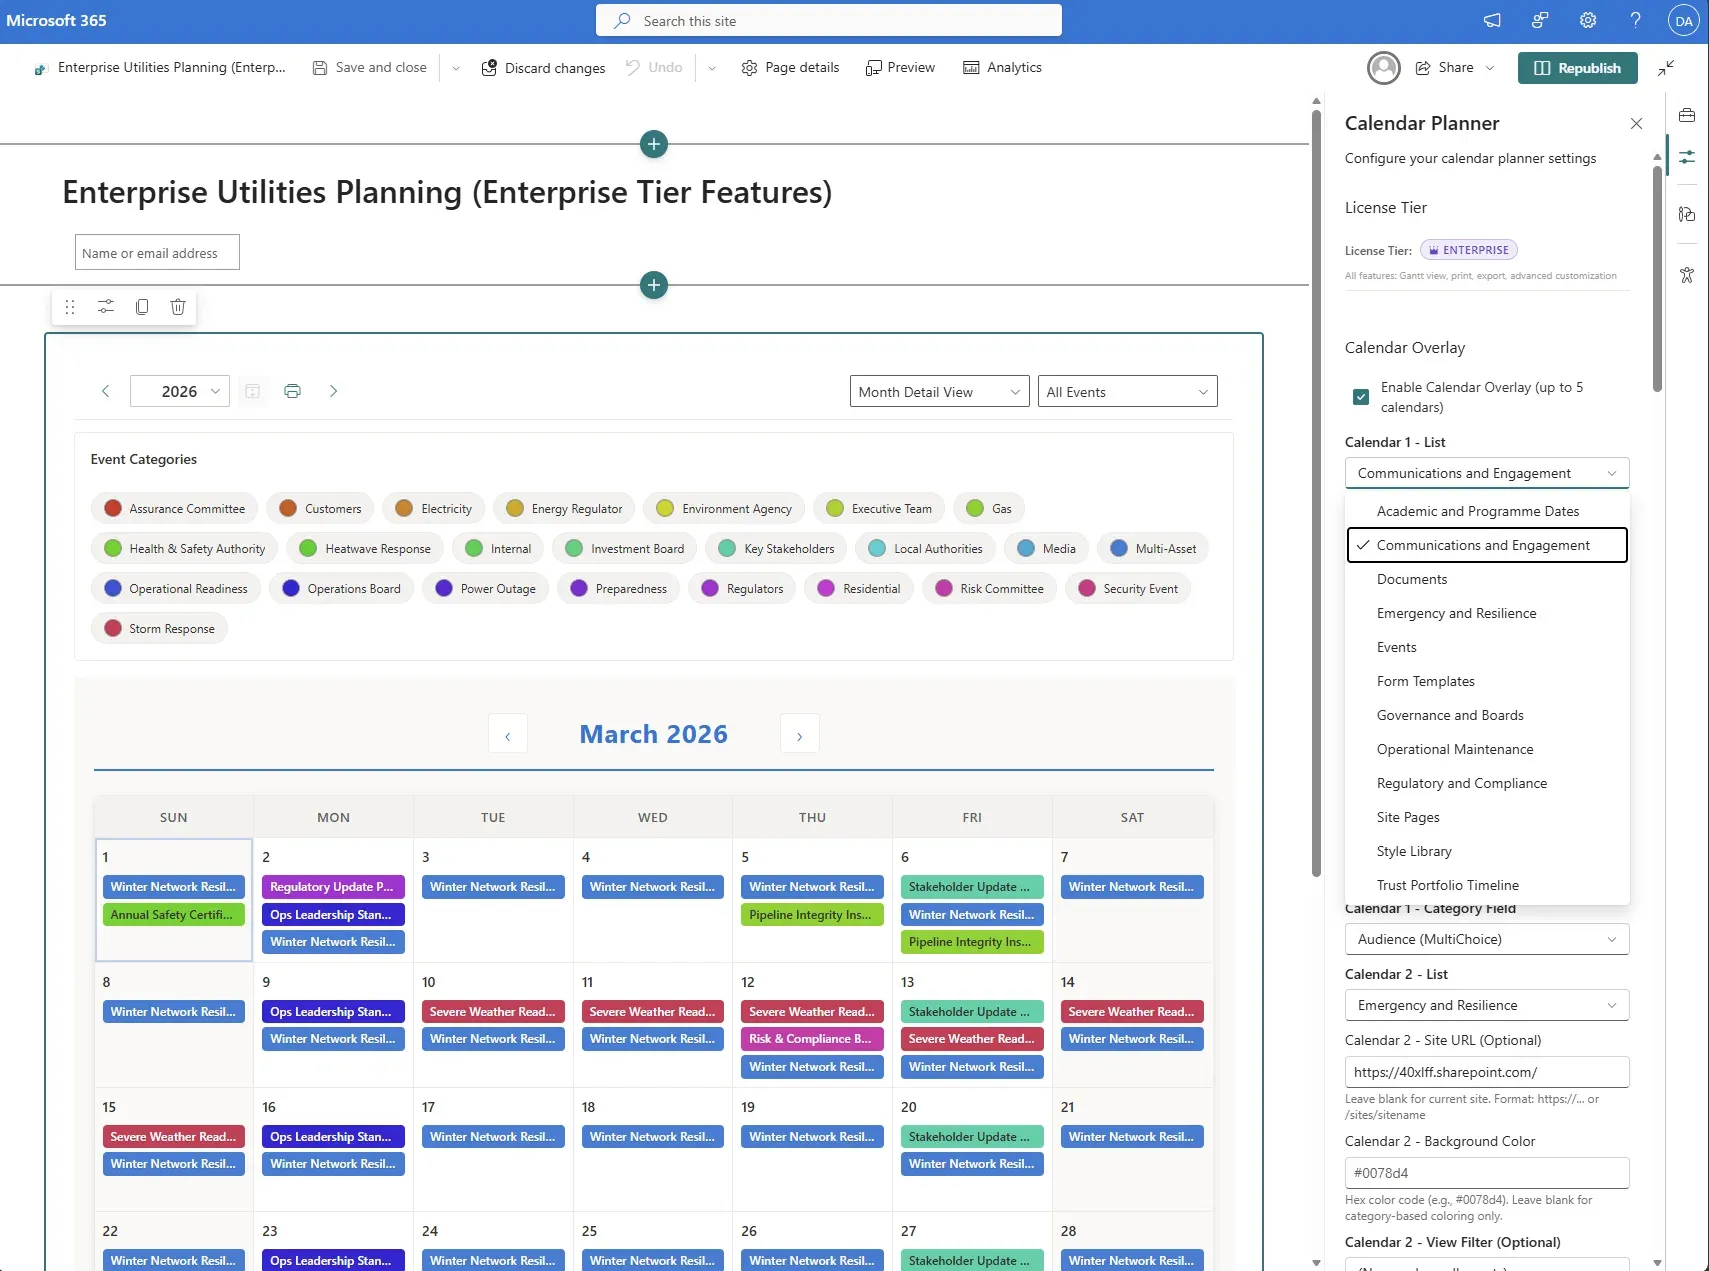
Task: Uncheck Enable Calendar Overlay
Action: pyautogui.click(x=1360, y=396)
